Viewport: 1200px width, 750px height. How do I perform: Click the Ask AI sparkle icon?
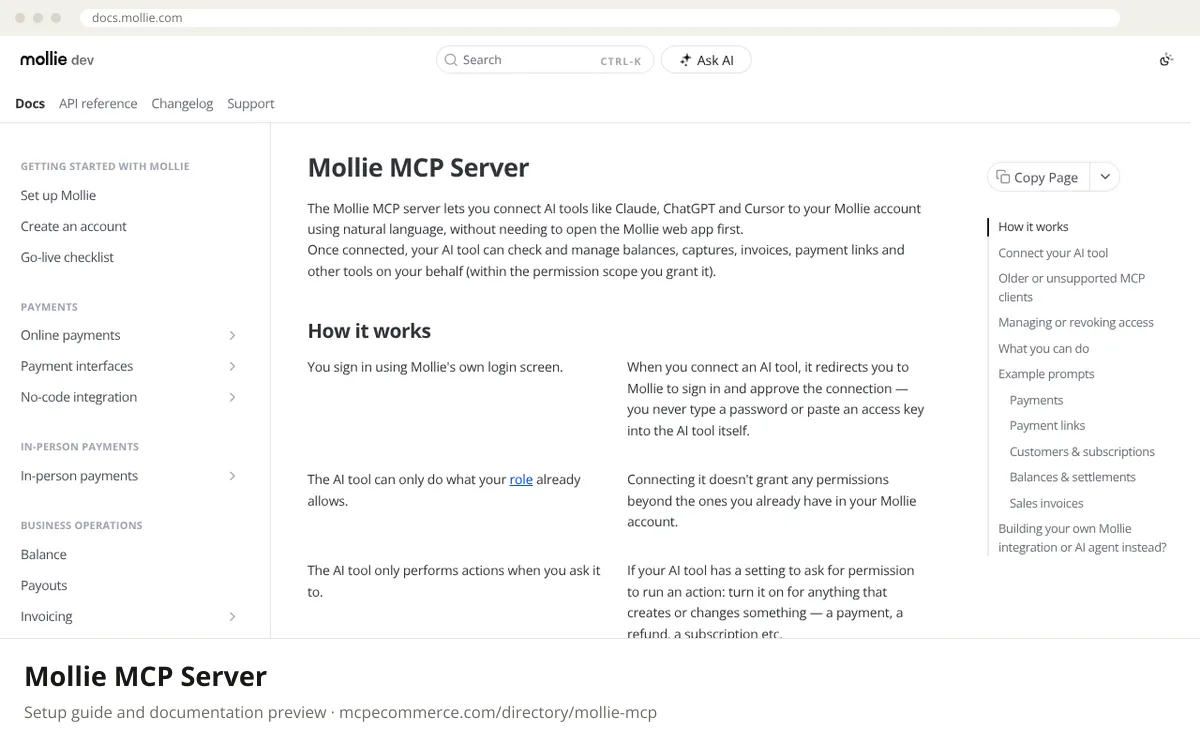point(685,60)
